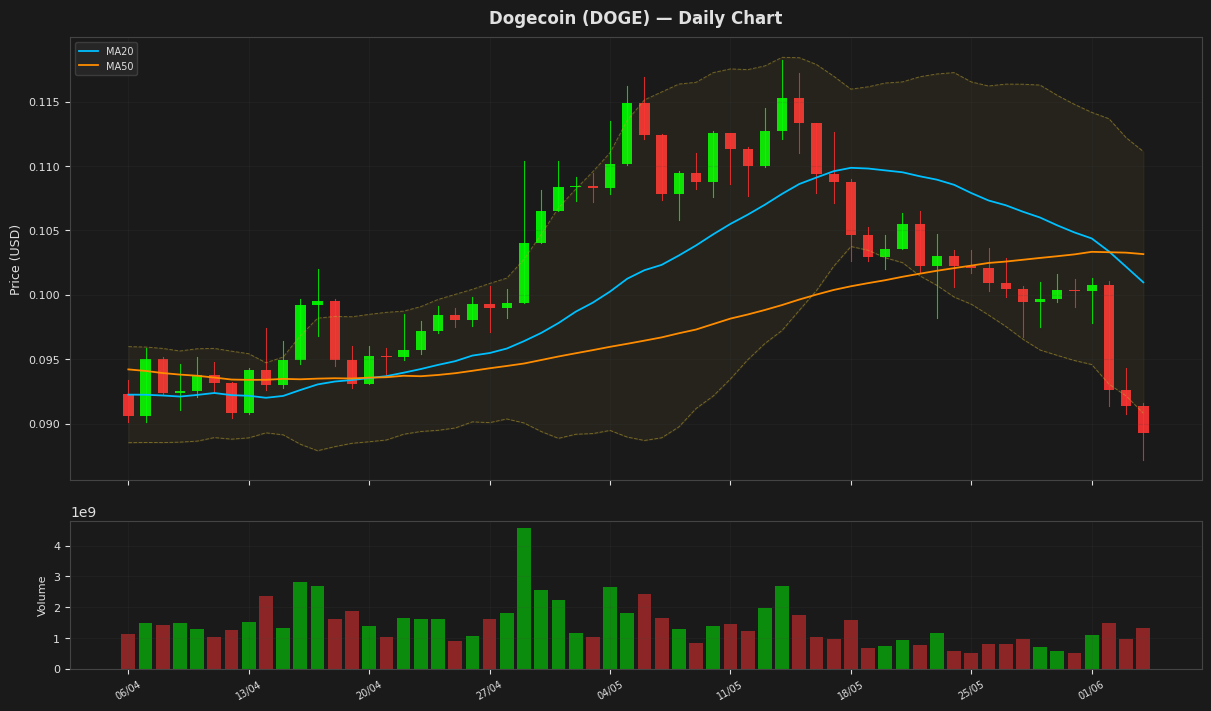1211x711 pixels.
Task: Click the volume axis tick label 0
Action: (57, 670)
